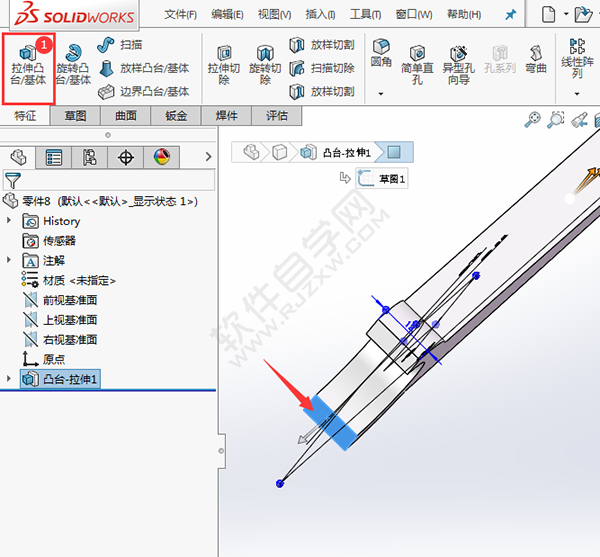
Task: Select the Simple Hole tool (简单直孔)
Action: [417, 65]
